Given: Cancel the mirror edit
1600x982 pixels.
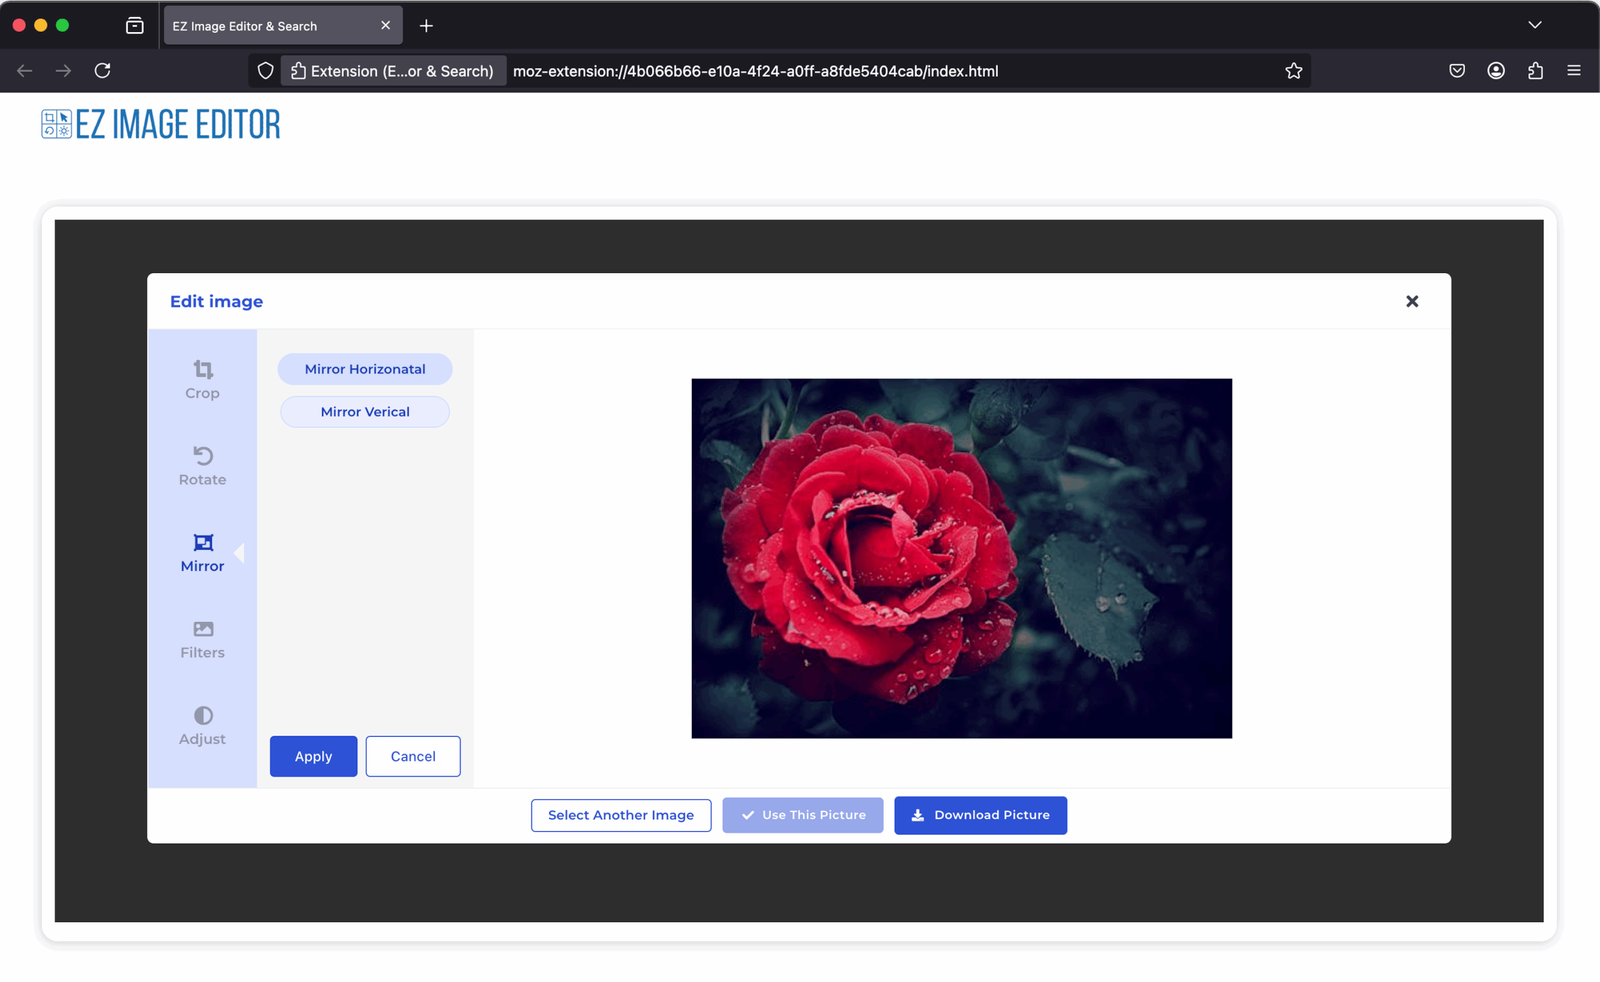Looking at the screenshot, I should (x=413, y=756).
